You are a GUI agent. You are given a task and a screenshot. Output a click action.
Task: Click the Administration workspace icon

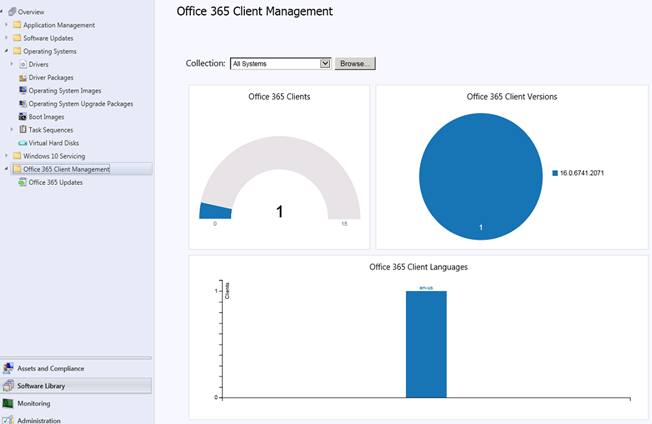(8, 420)
